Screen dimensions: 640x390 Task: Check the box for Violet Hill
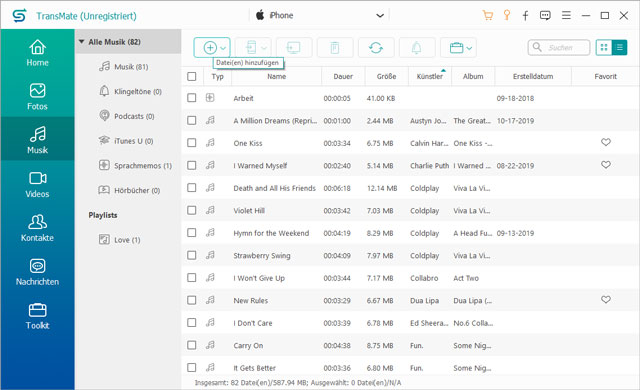click(x=191, y=210)
